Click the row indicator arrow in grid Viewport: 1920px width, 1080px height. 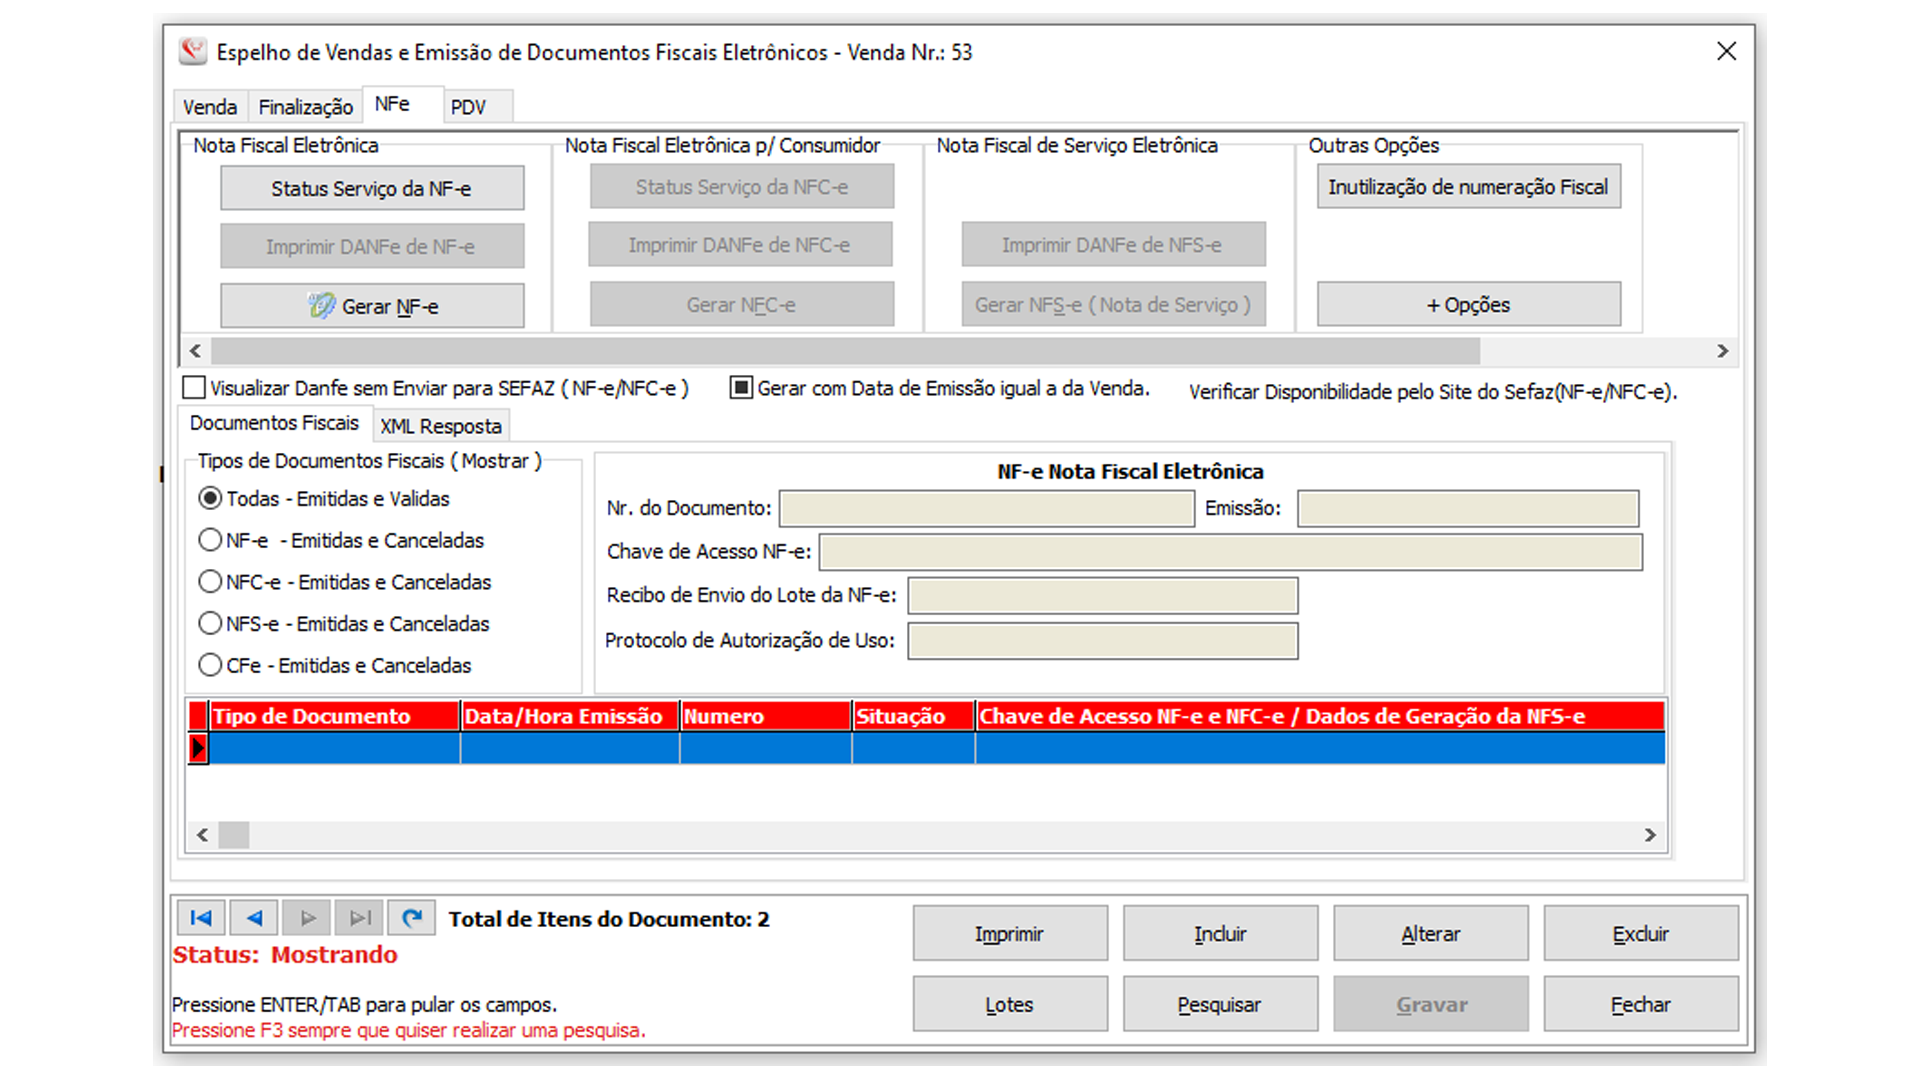(198, 748)
